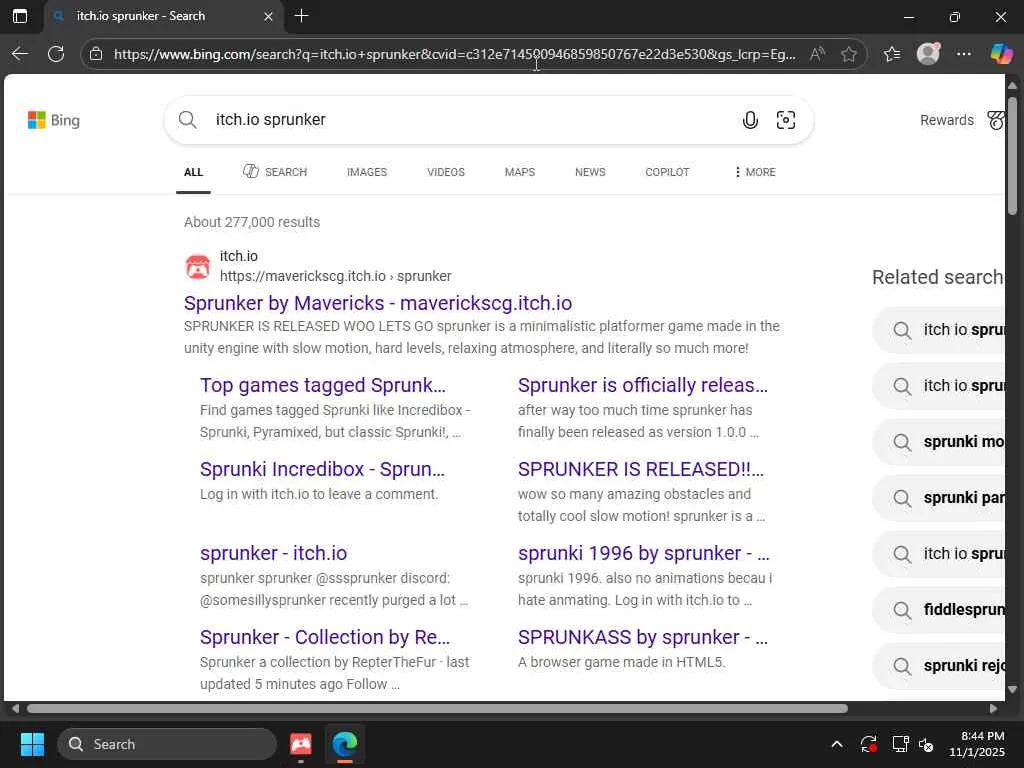Open the browser profile avatar
Screen dimensions: 1024x768
[929, 54]
